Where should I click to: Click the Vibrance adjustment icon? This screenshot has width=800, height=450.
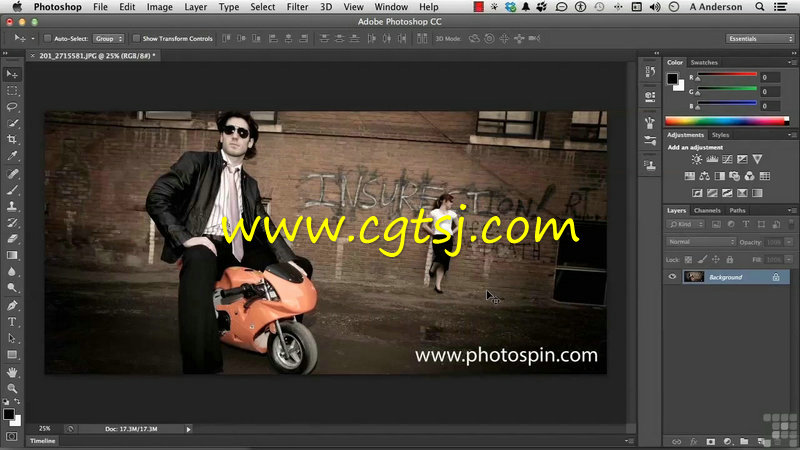click(757, 160)
